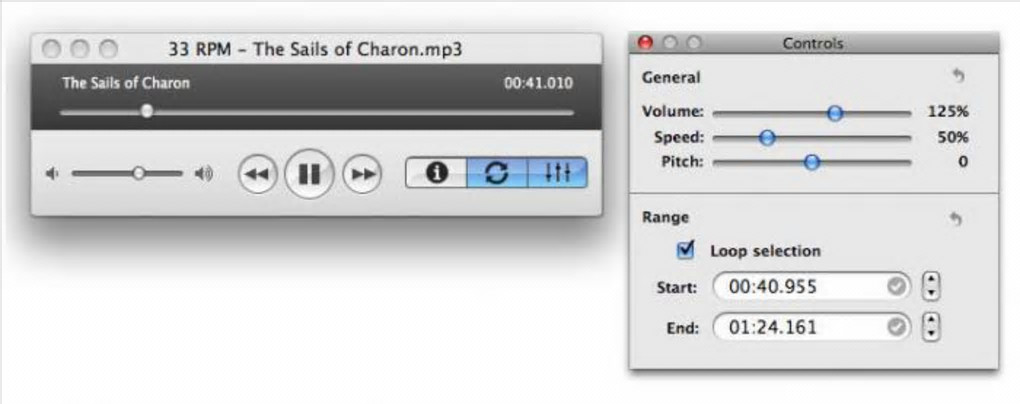Reset Range settings with the undo arrow
1020x404 pixels.
click(x=956, y=218)
